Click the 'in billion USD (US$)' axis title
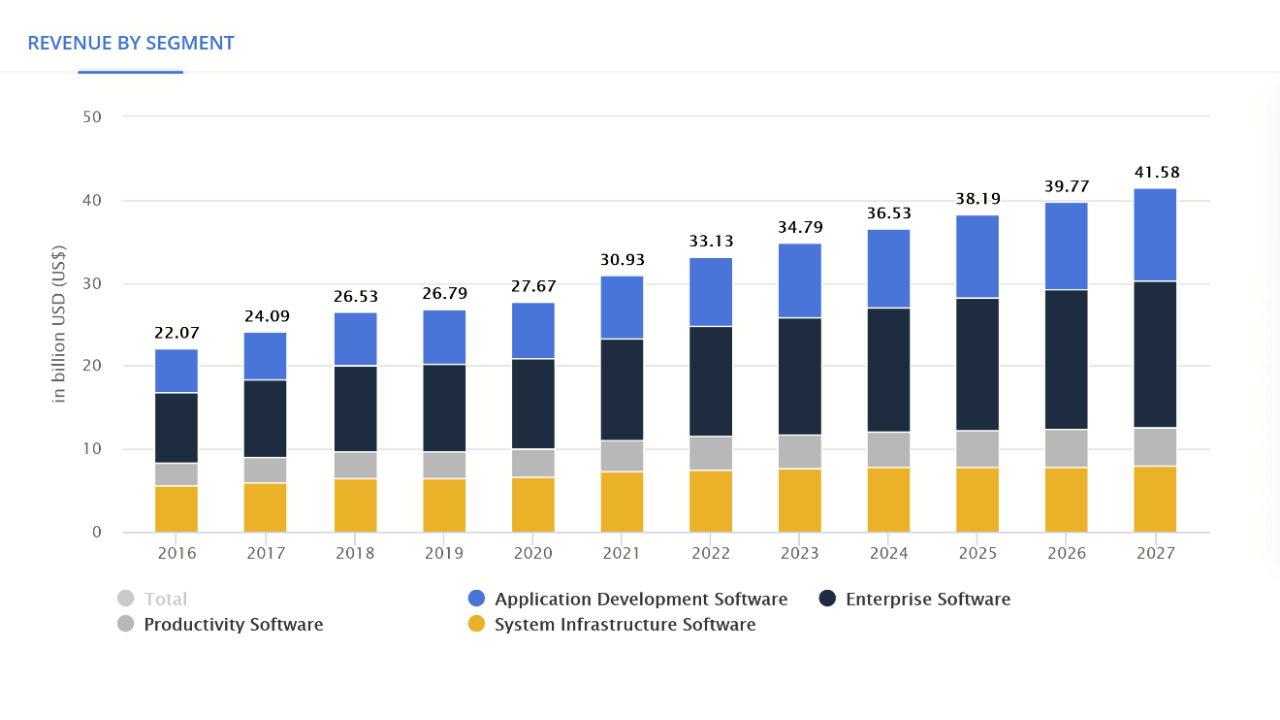The image size is (1280, 720). tap(59, 324)
